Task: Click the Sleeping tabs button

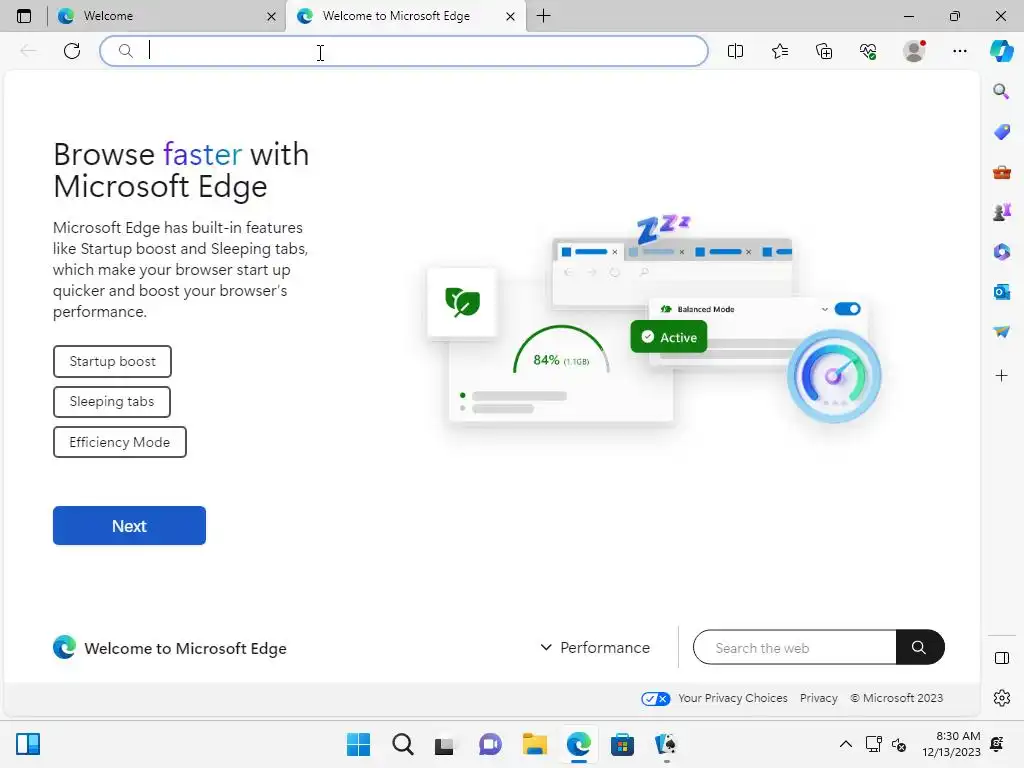Action: pos(112,402)
